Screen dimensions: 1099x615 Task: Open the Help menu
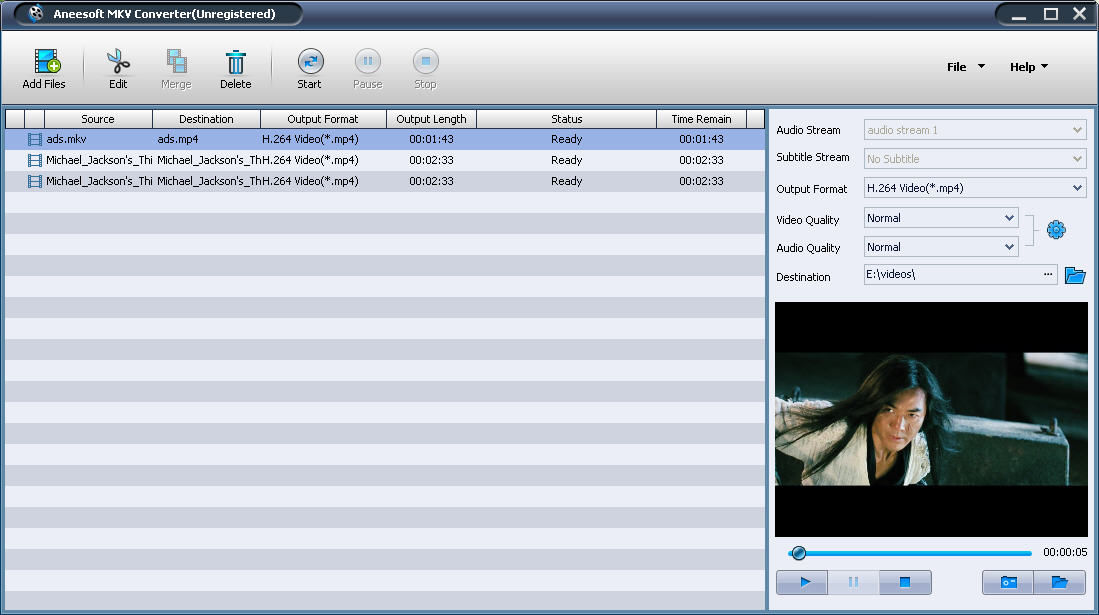(x=1028, y=67)
